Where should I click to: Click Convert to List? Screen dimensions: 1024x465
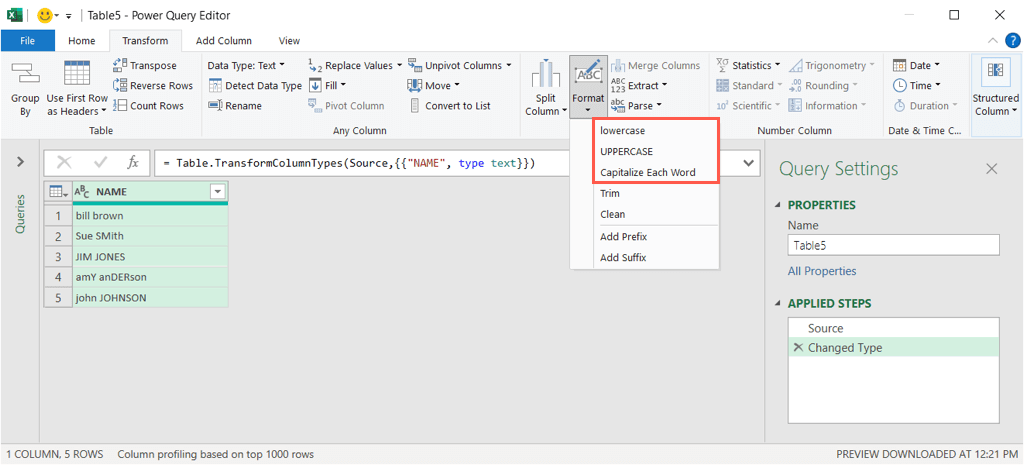tap(450, 106)
